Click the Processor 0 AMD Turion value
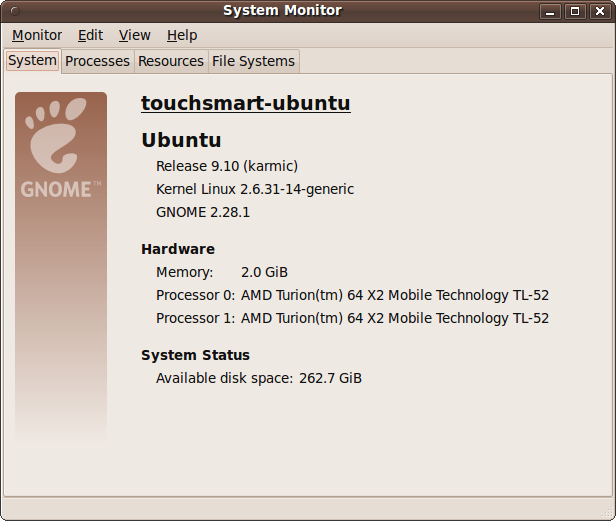 coord(395,295)
